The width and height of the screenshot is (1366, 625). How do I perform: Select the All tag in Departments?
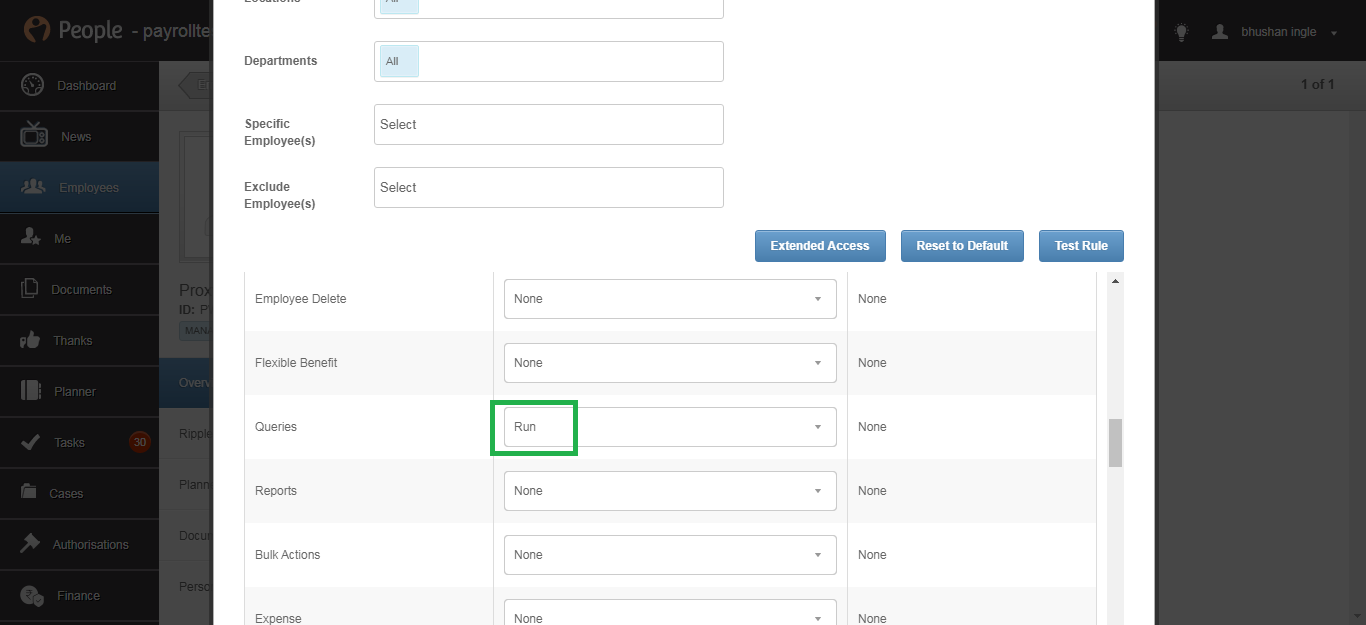click(x=399, y=61)
